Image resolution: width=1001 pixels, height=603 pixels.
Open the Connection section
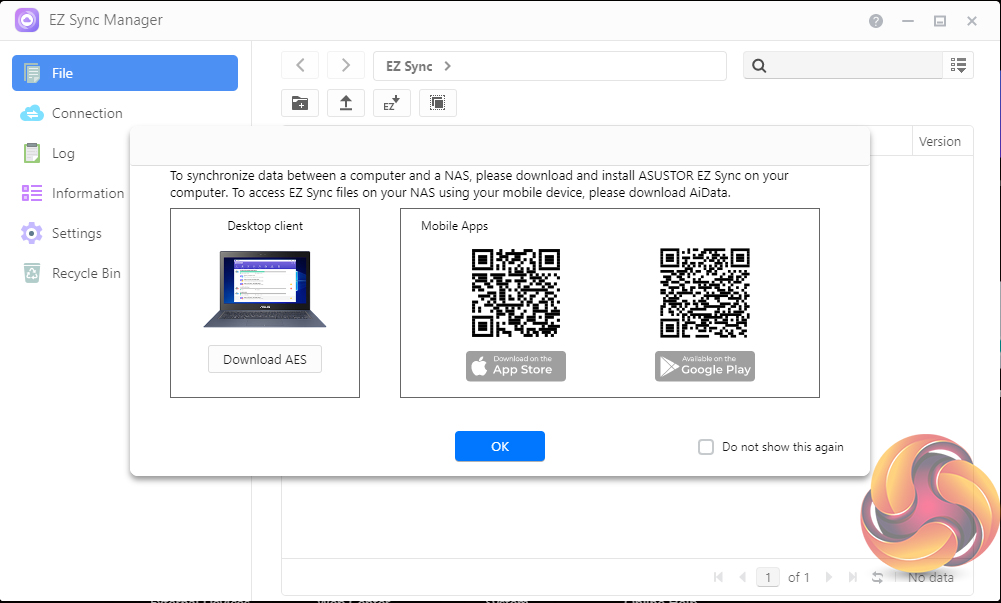72,113
